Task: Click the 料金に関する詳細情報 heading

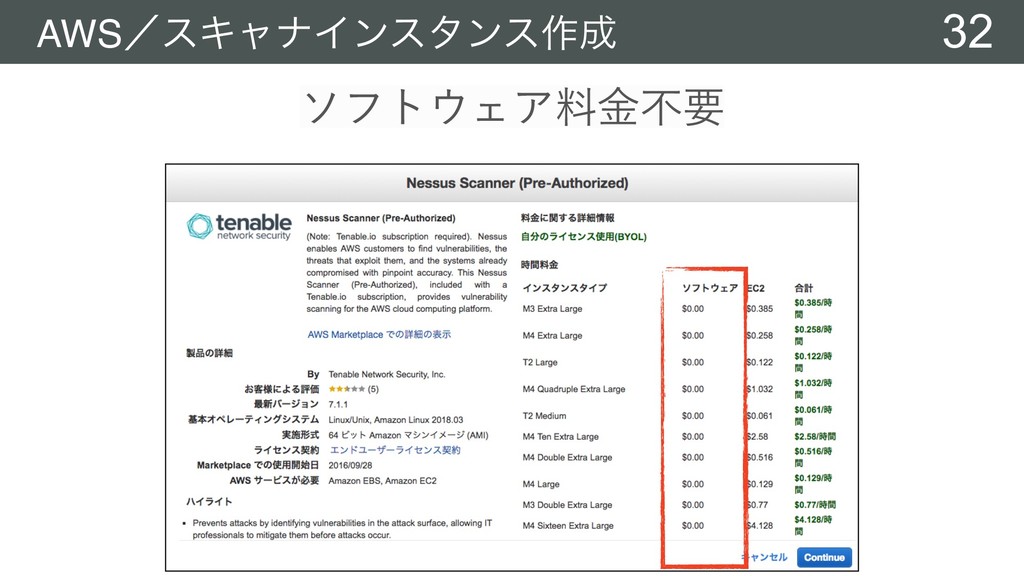Action: coord(568,218)
